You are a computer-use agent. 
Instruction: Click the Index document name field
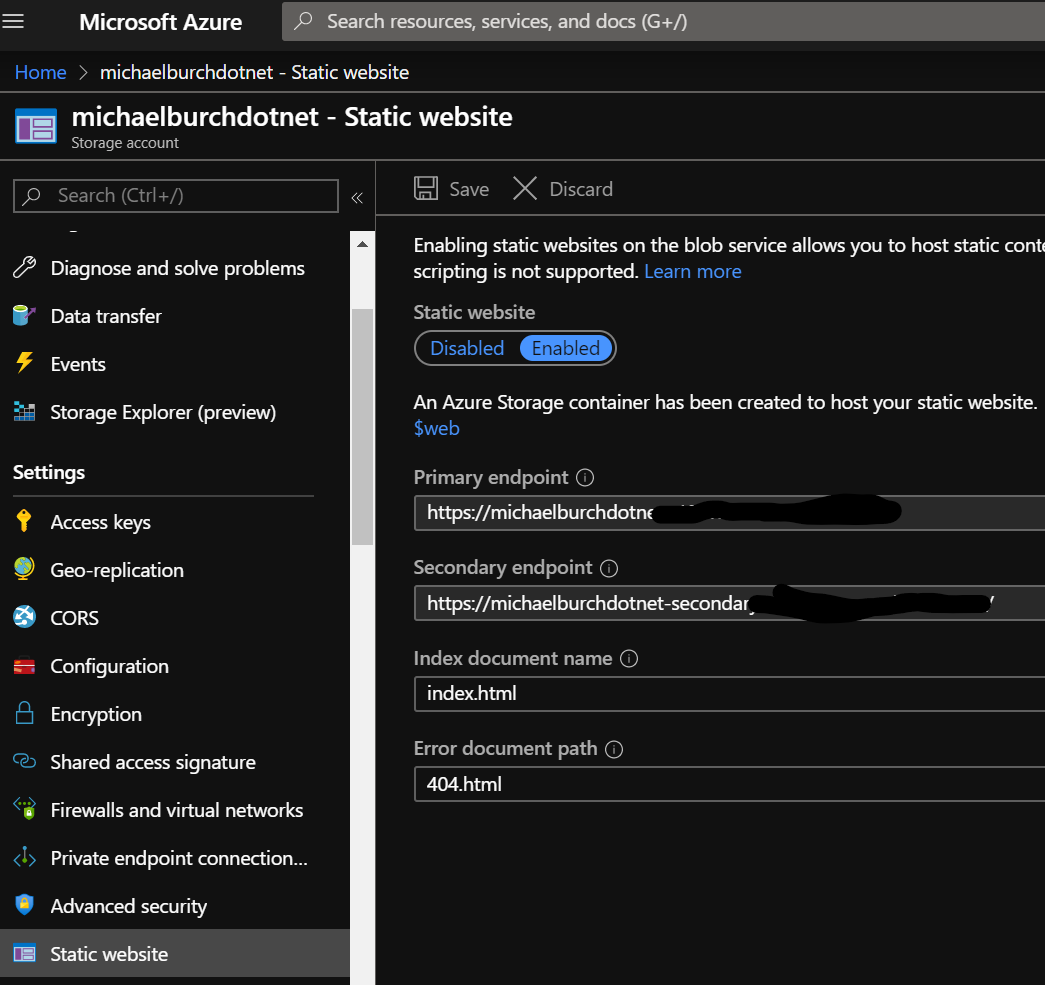point(729,694)
